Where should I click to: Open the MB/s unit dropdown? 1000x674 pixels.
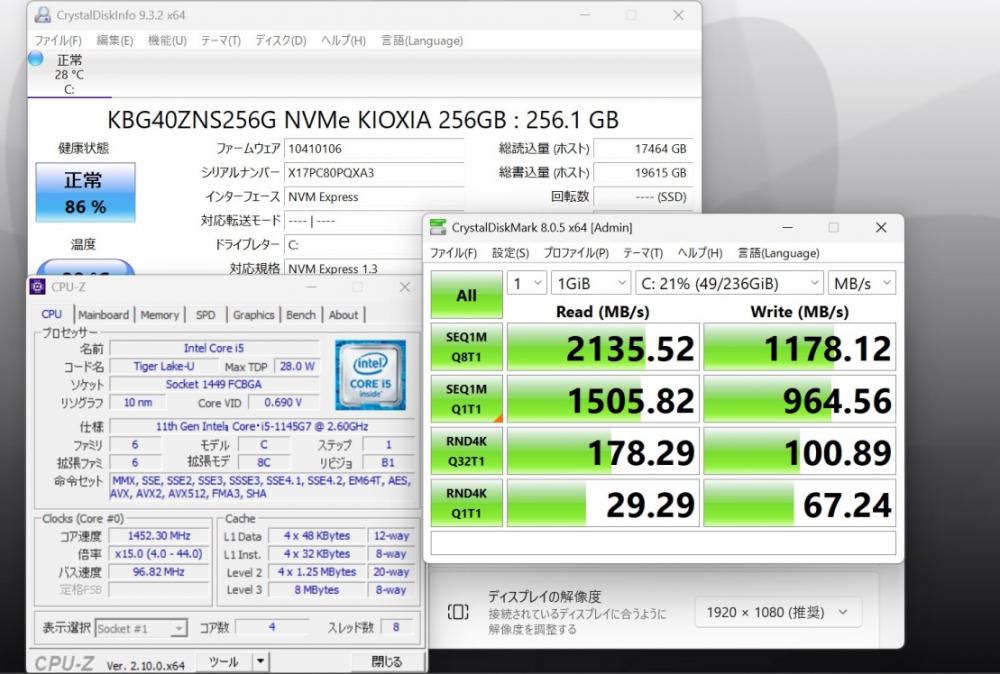point(862,283)
